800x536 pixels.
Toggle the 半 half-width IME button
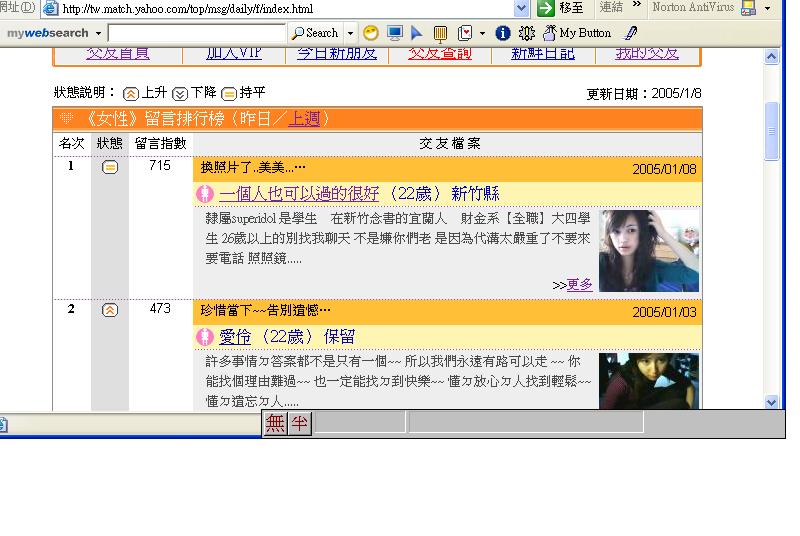[x=299, y=424]
